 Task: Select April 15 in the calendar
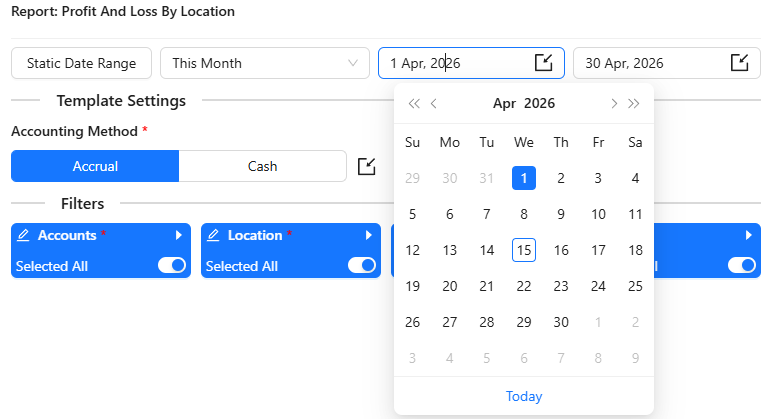pyautogui.click(x=524, y=250)
